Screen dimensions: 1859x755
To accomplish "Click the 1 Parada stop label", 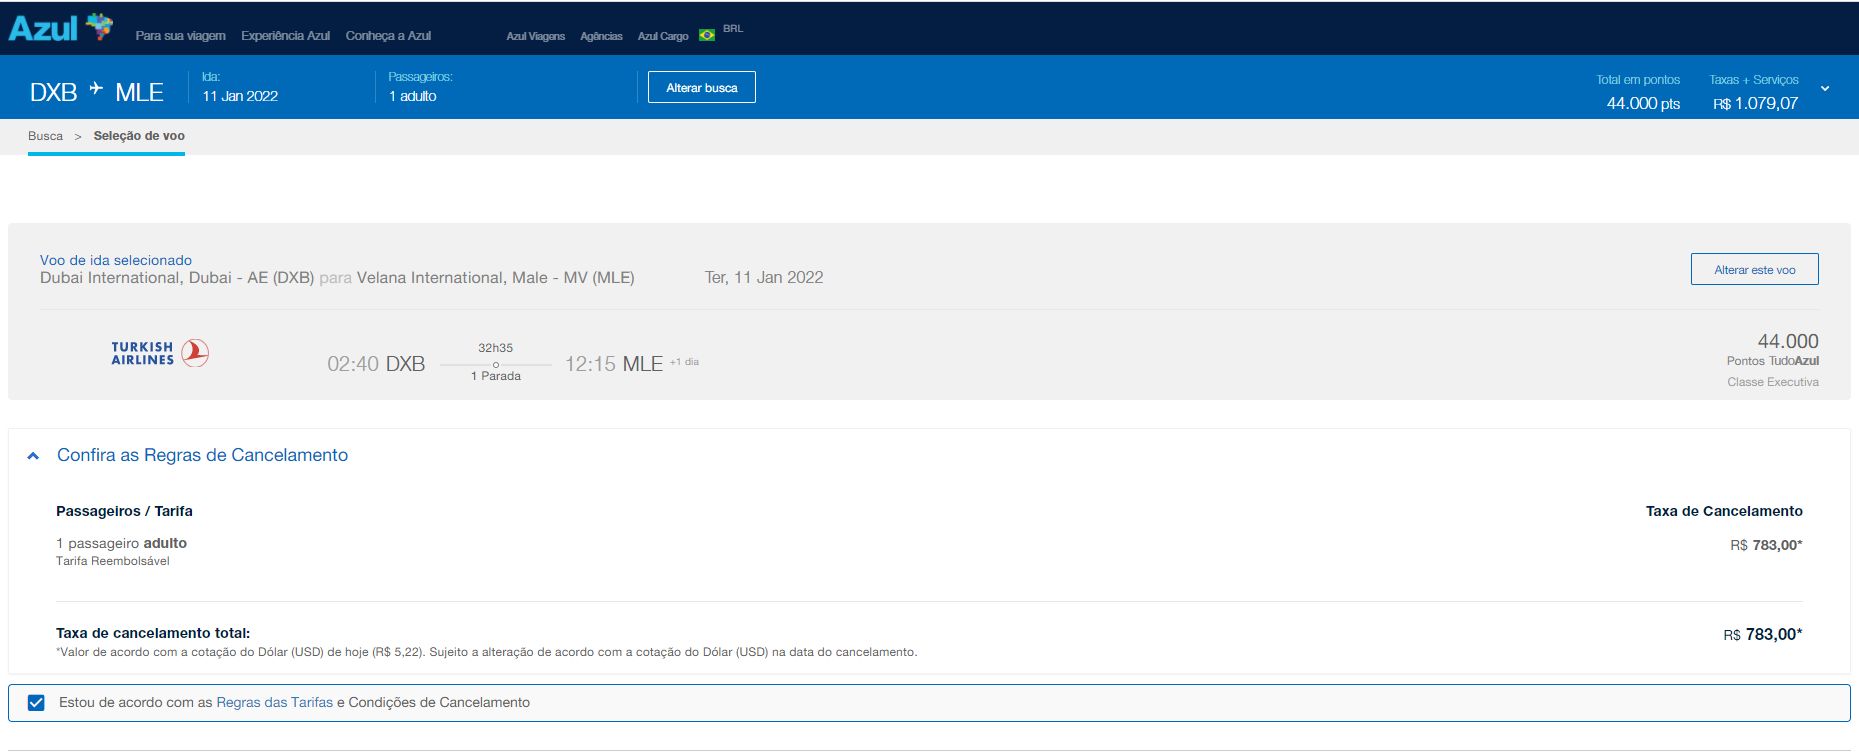I will click(496, 376).
